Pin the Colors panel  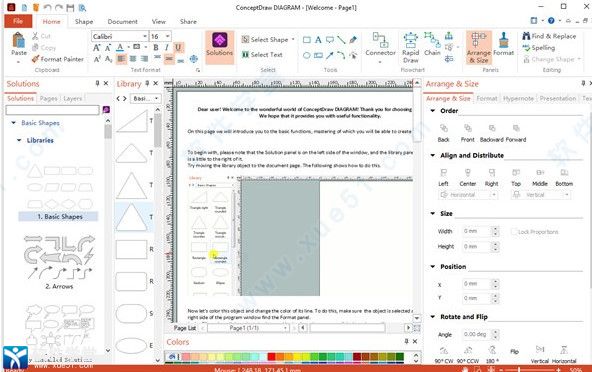[406, 341]
